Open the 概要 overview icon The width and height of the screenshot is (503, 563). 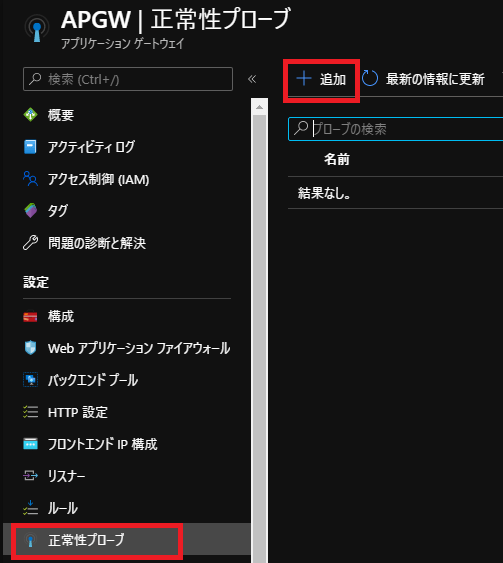(31, 115)
